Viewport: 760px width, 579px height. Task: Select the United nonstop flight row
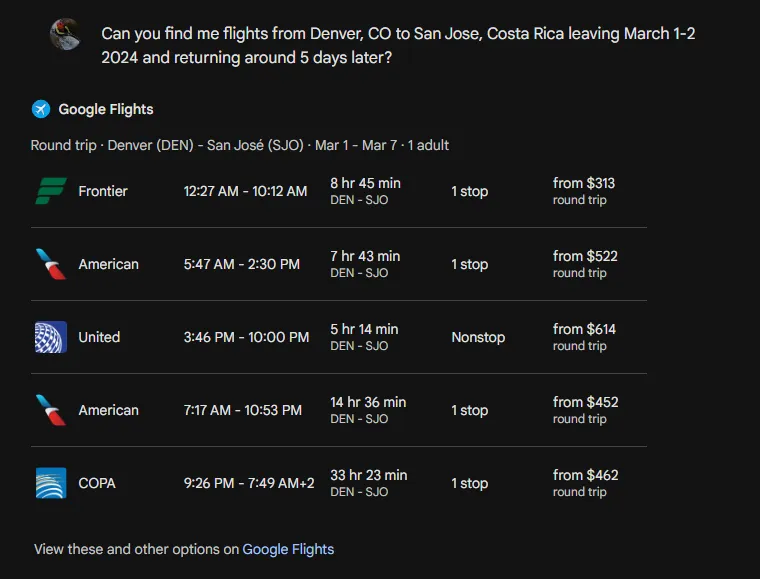click(339, 337)
